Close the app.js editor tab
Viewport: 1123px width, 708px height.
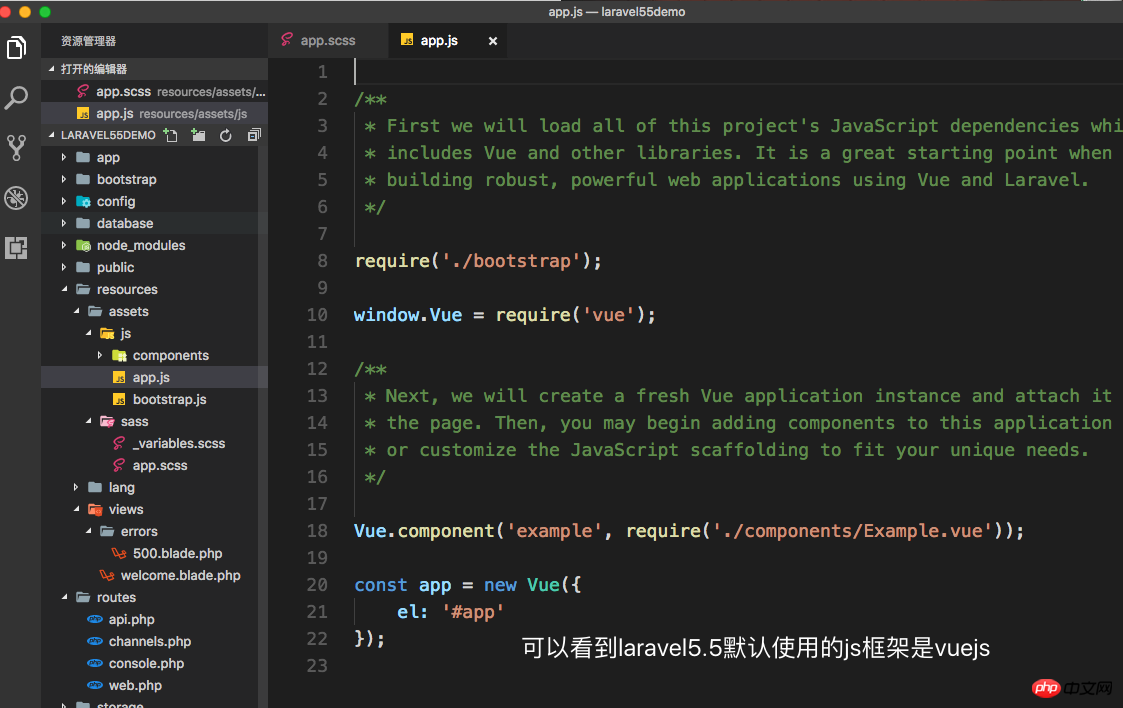[493, 41]
